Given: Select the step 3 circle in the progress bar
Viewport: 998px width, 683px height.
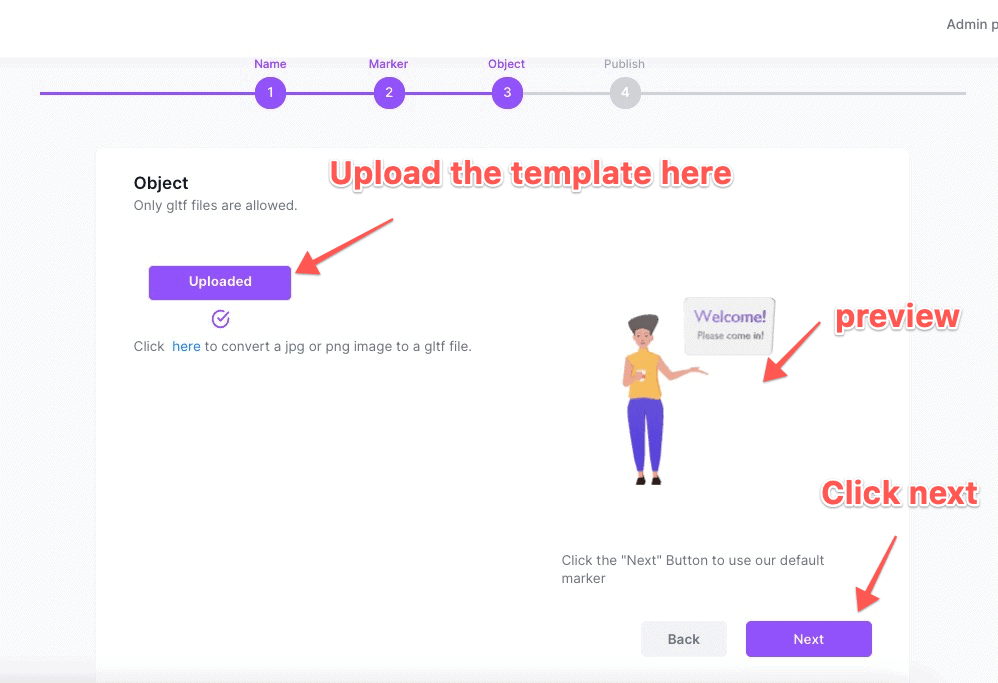Looking at the screenshot, I should [x=507, y=93].
